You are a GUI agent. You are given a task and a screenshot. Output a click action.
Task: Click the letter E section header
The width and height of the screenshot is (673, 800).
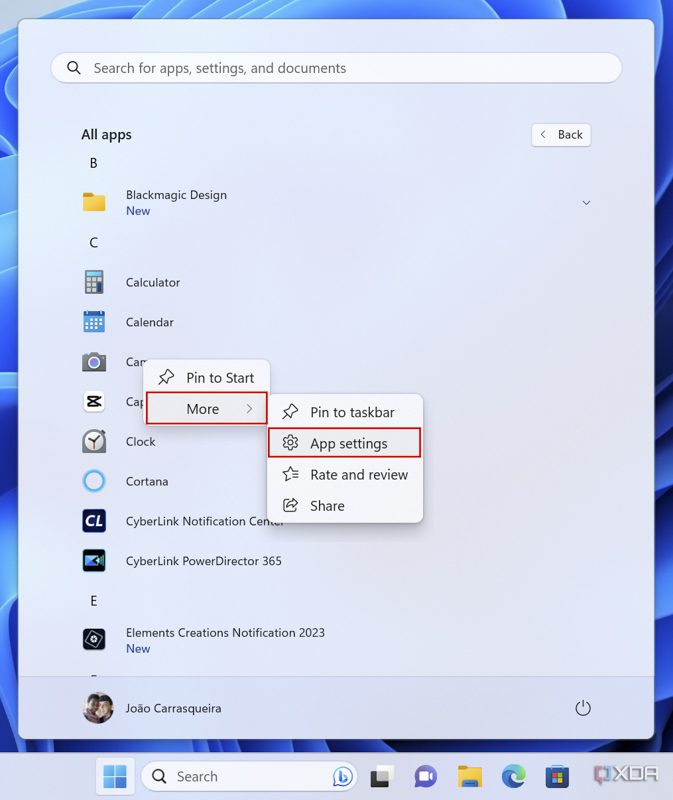point(93,601)
